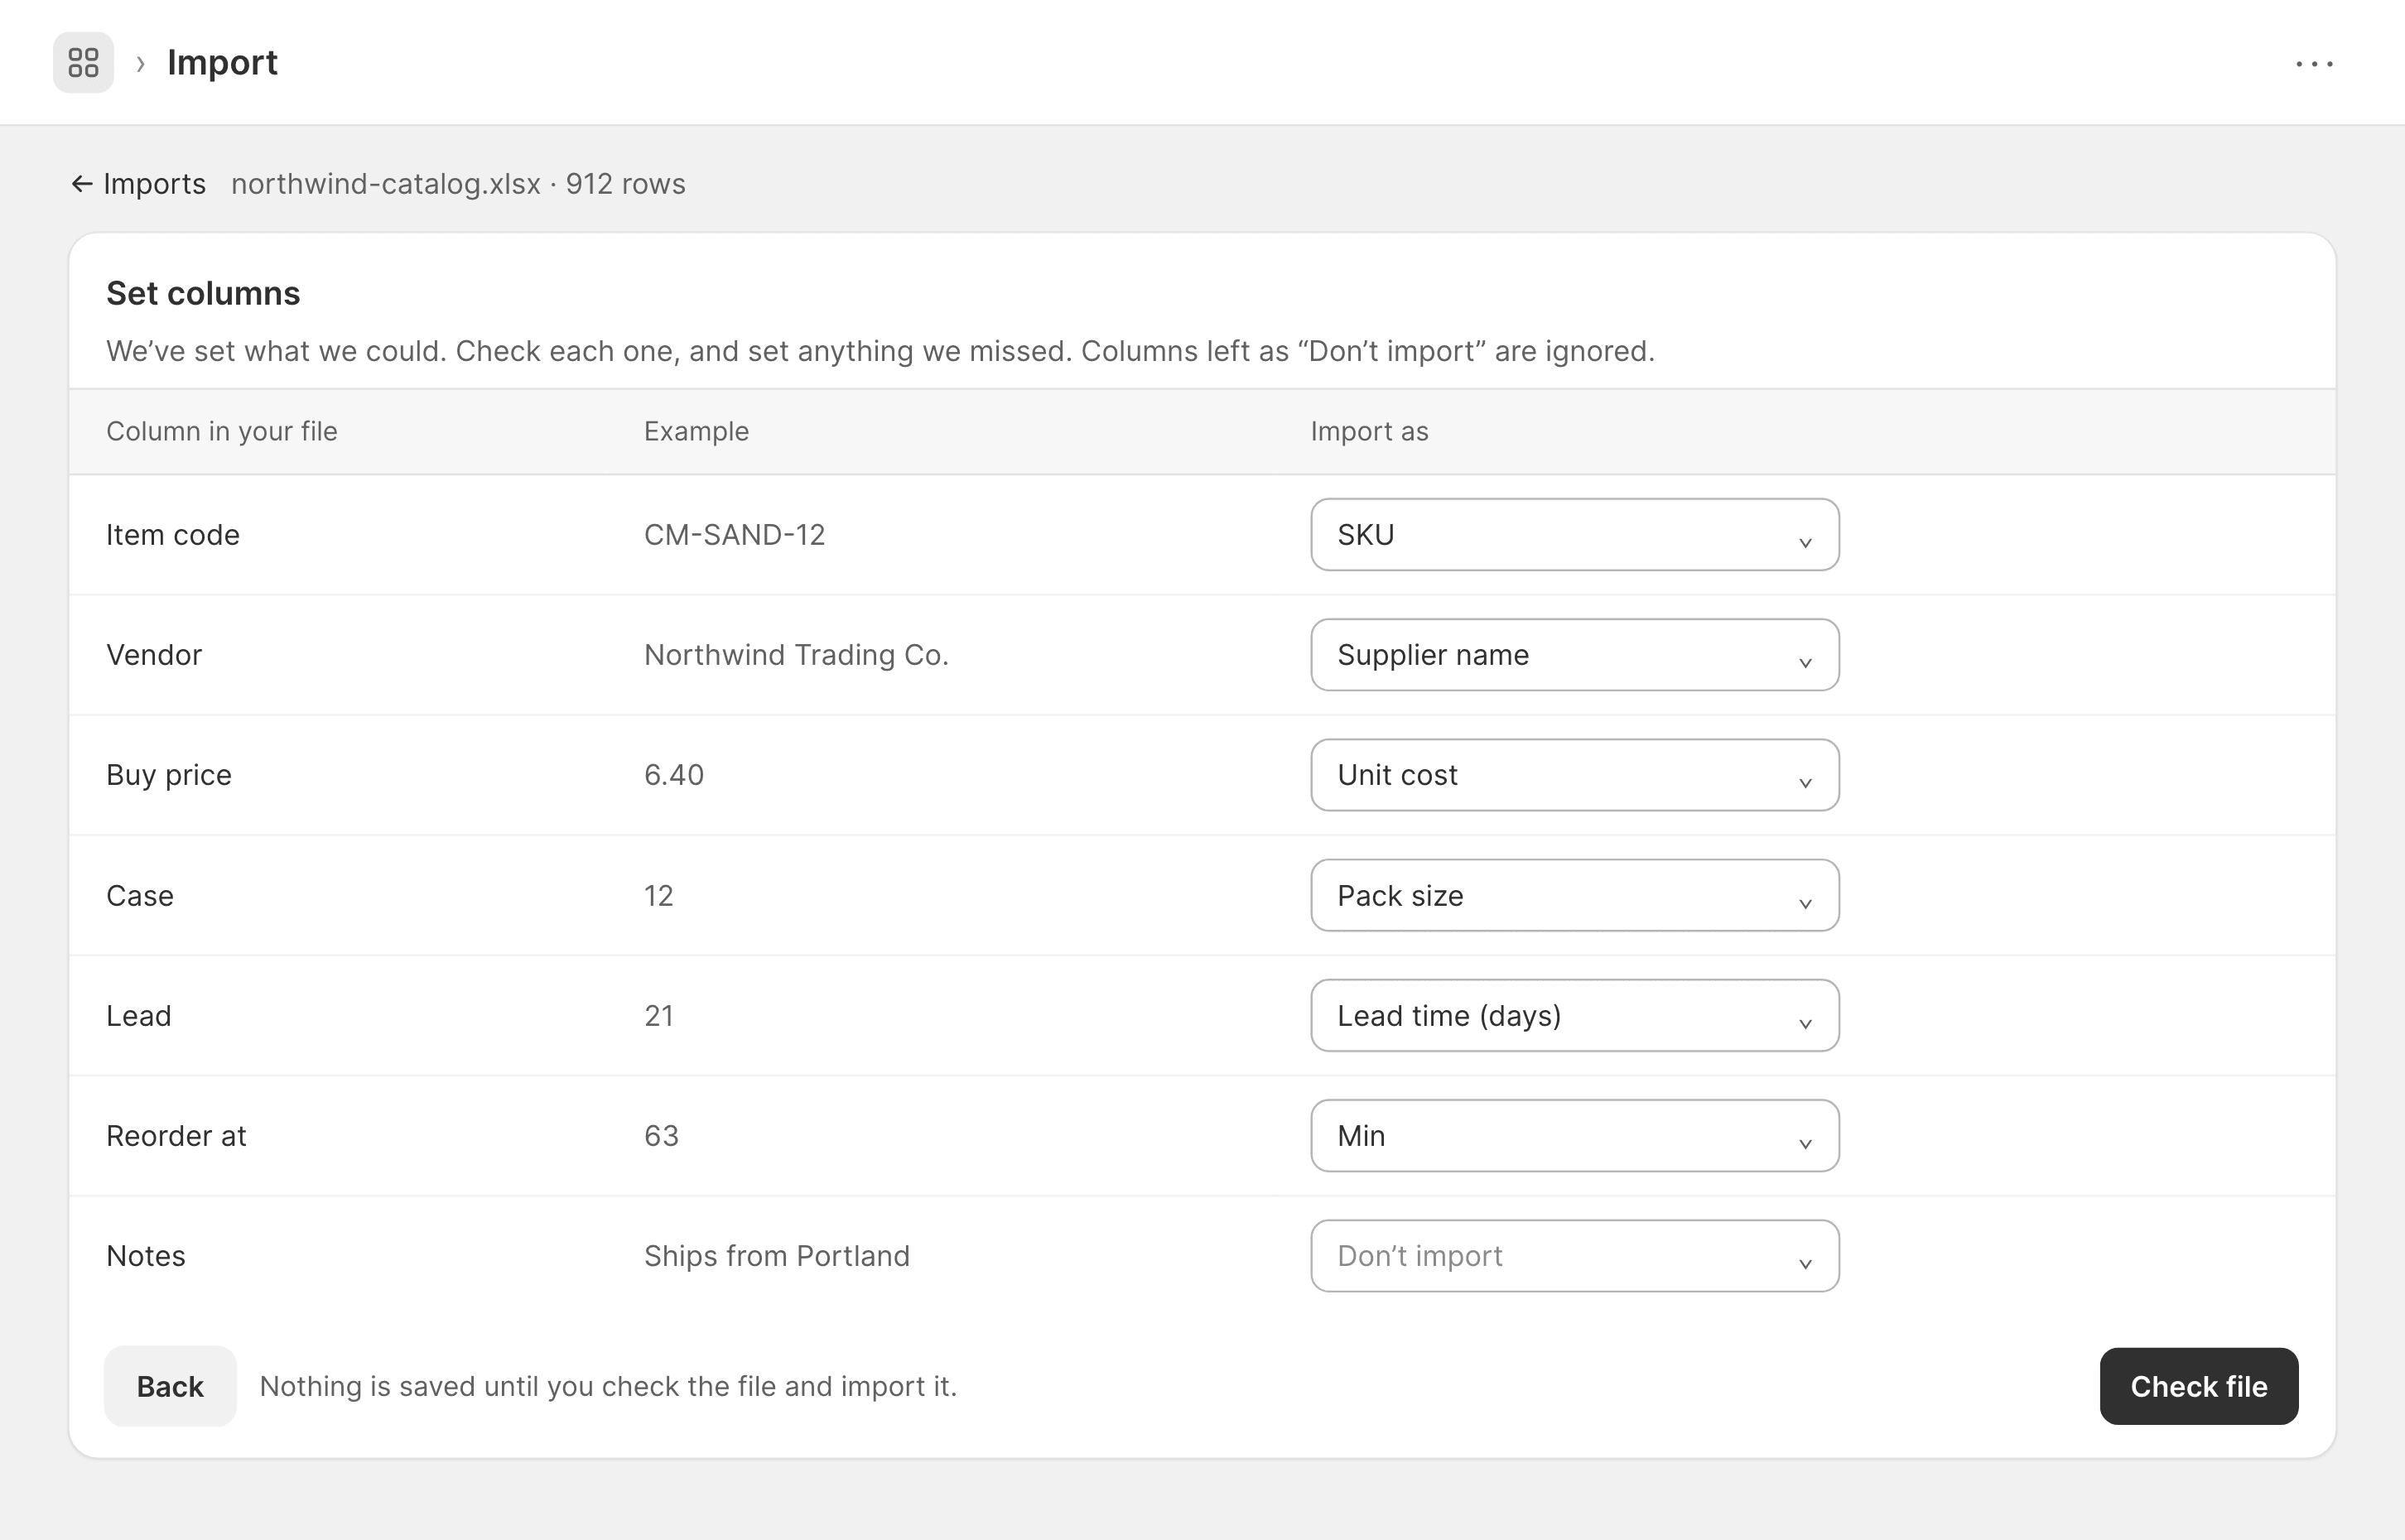Open the Lead dropdown showing Lead time (days)
This screenshot has height=1540, width=2405.
1574,1015
